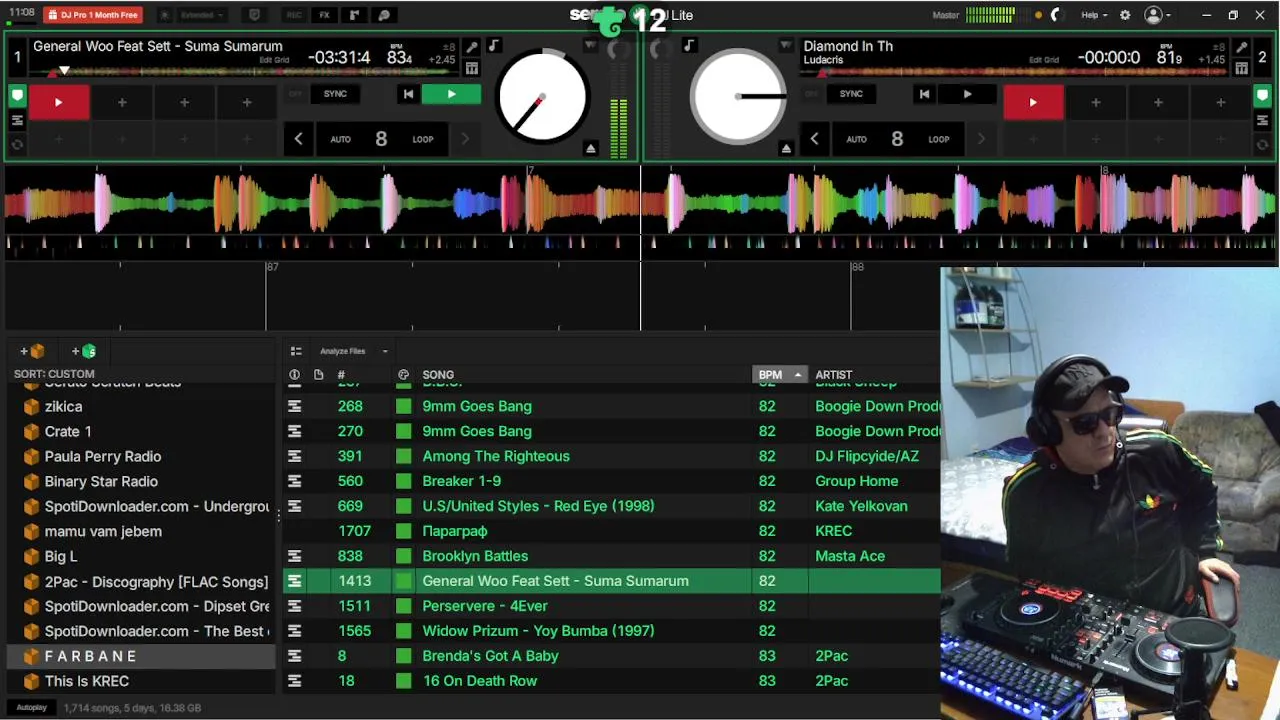
Task: Click Edit Grid on deck 2
Action: tap(1044, 60)
